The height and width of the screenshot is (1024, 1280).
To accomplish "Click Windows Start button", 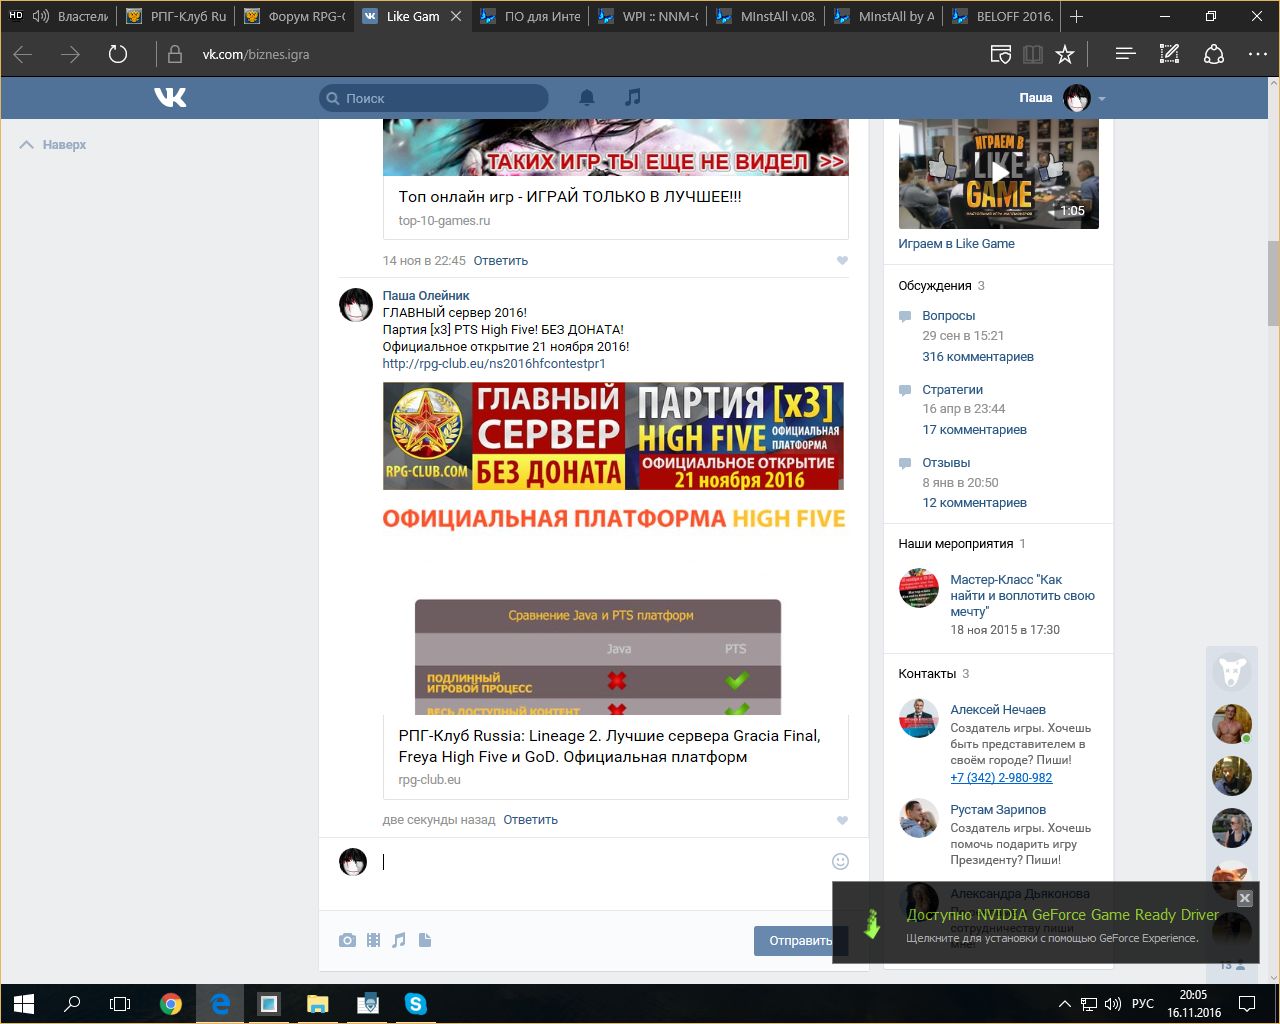I will (x=24, y=1003).
